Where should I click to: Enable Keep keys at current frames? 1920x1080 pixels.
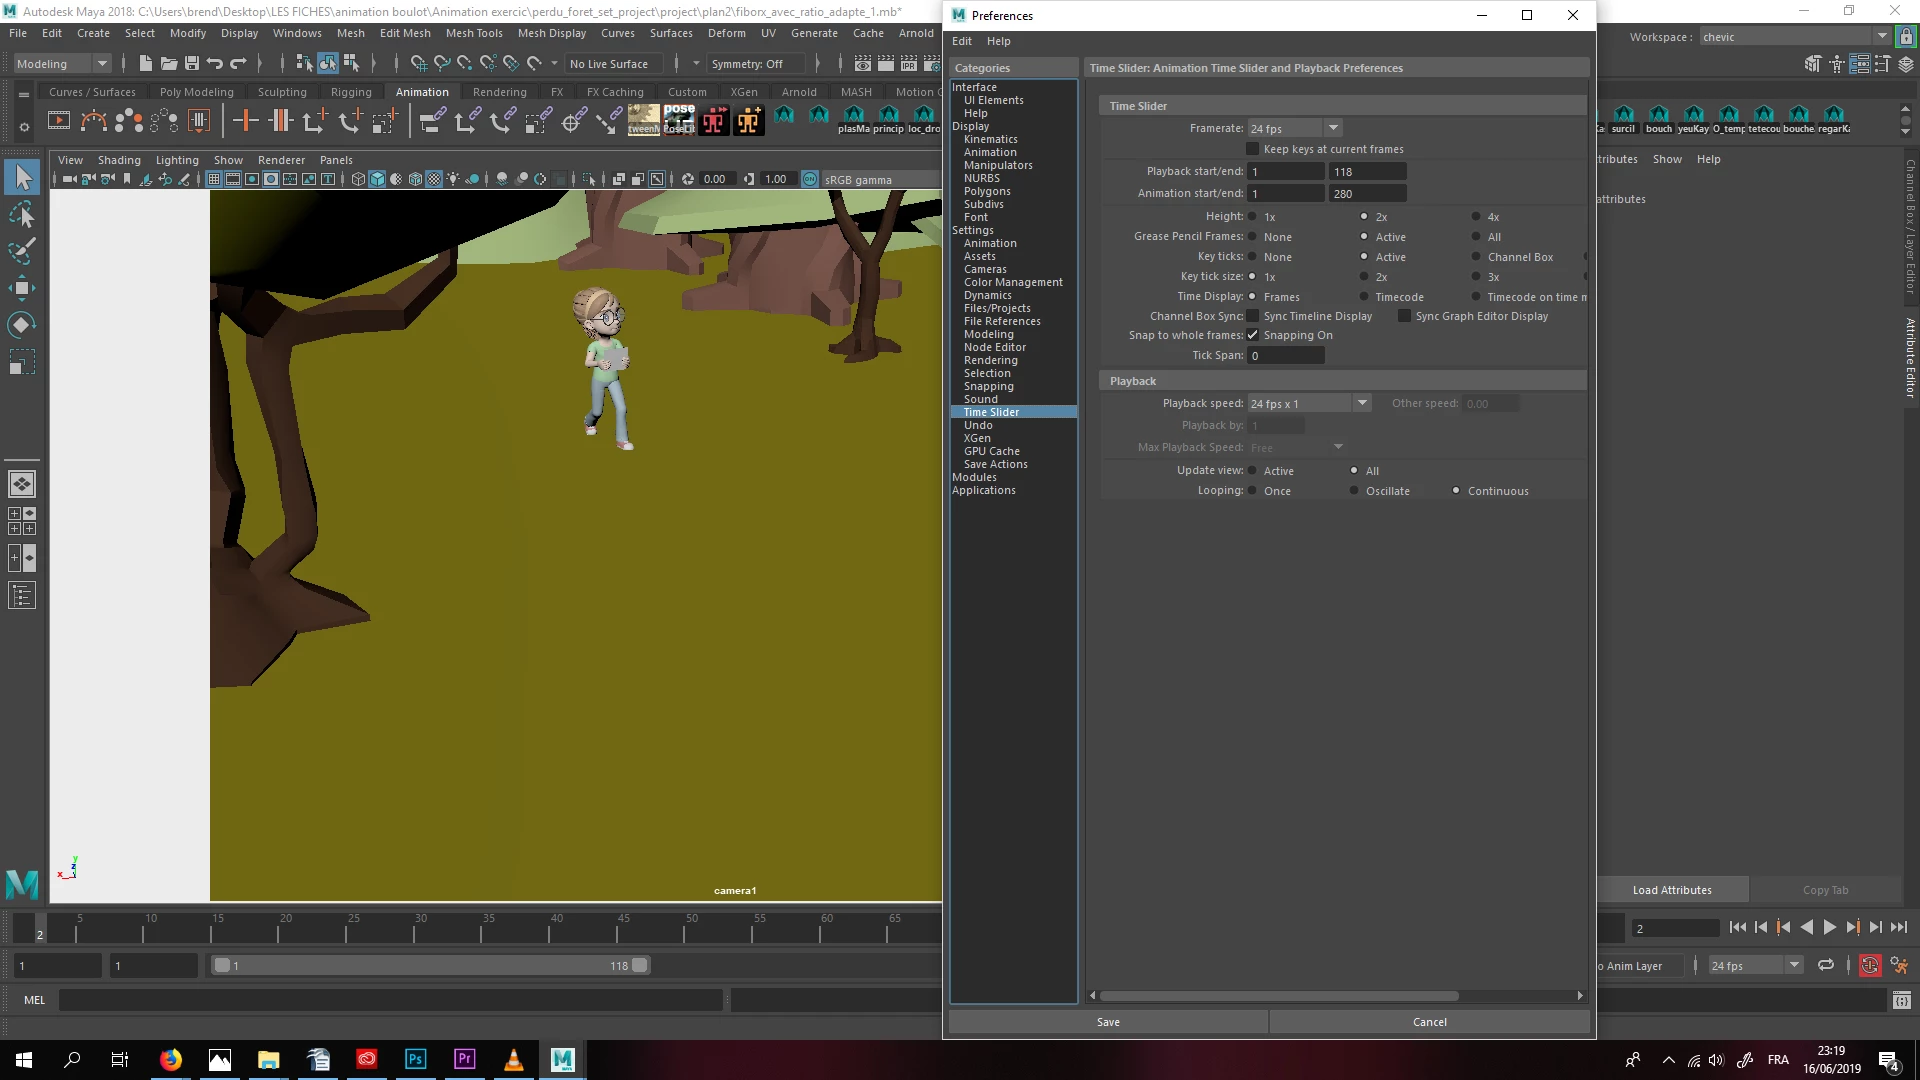click(x=1253, y=149)
